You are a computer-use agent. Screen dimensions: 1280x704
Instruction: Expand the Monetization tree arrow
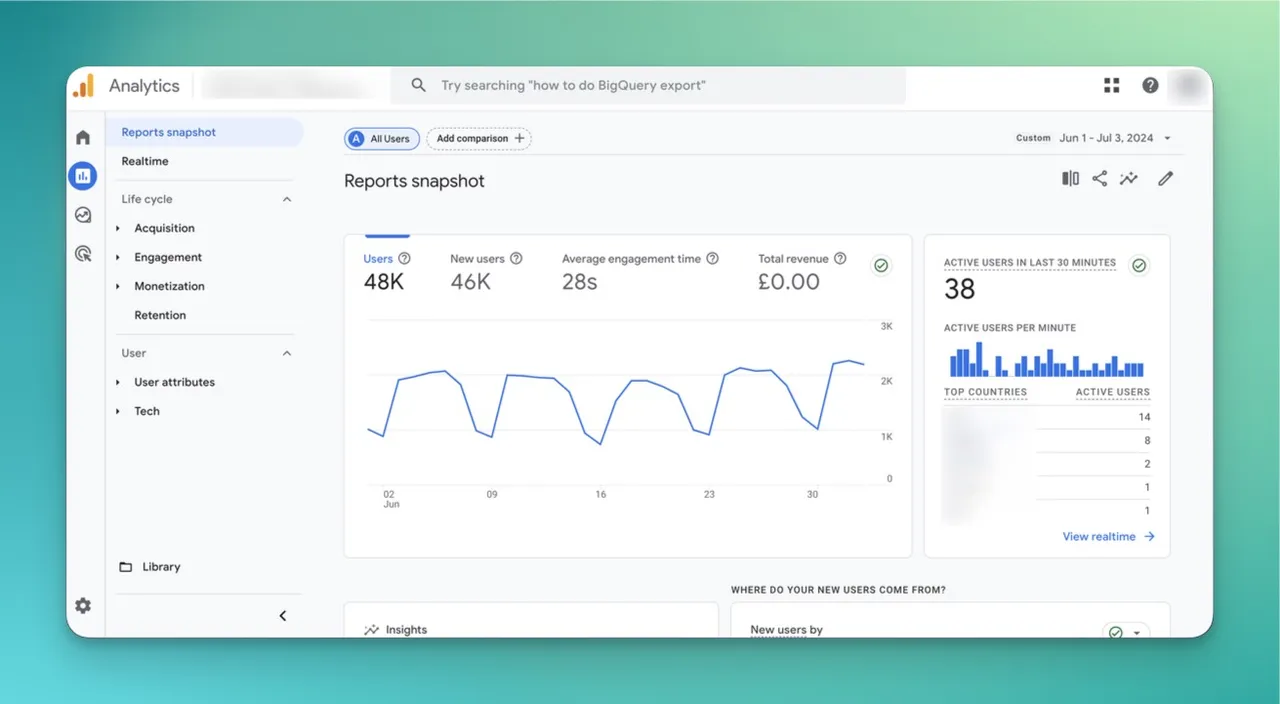[x=118, y=286]
